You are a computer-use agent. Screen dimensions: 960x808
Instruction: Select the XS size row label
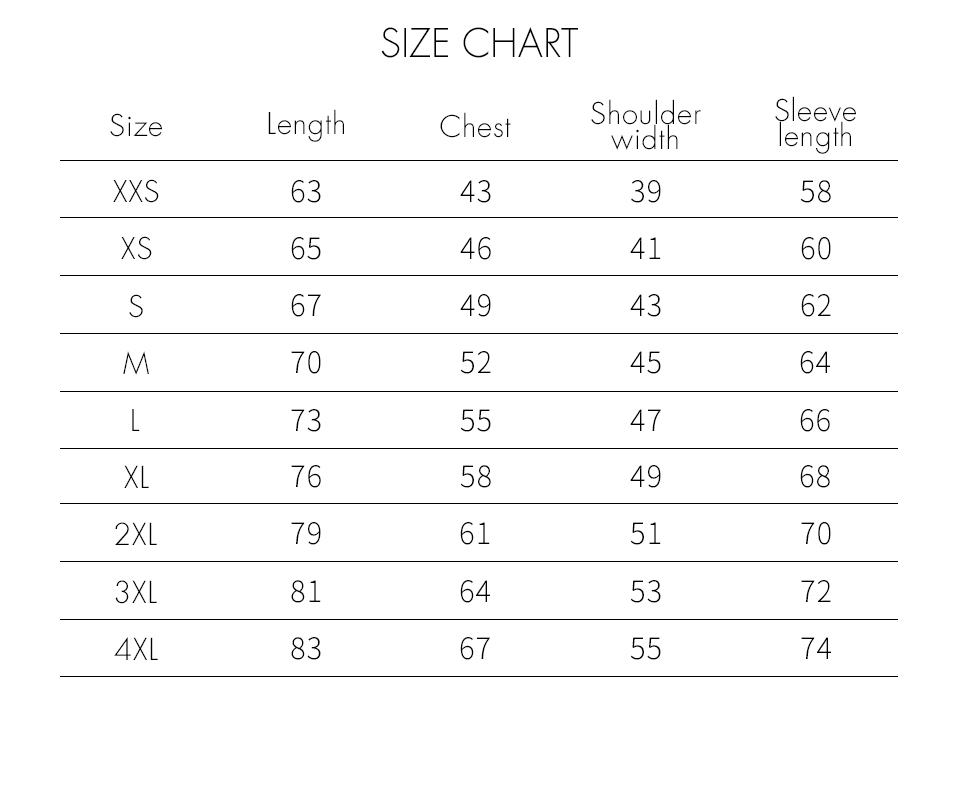[x=136, y=249]
